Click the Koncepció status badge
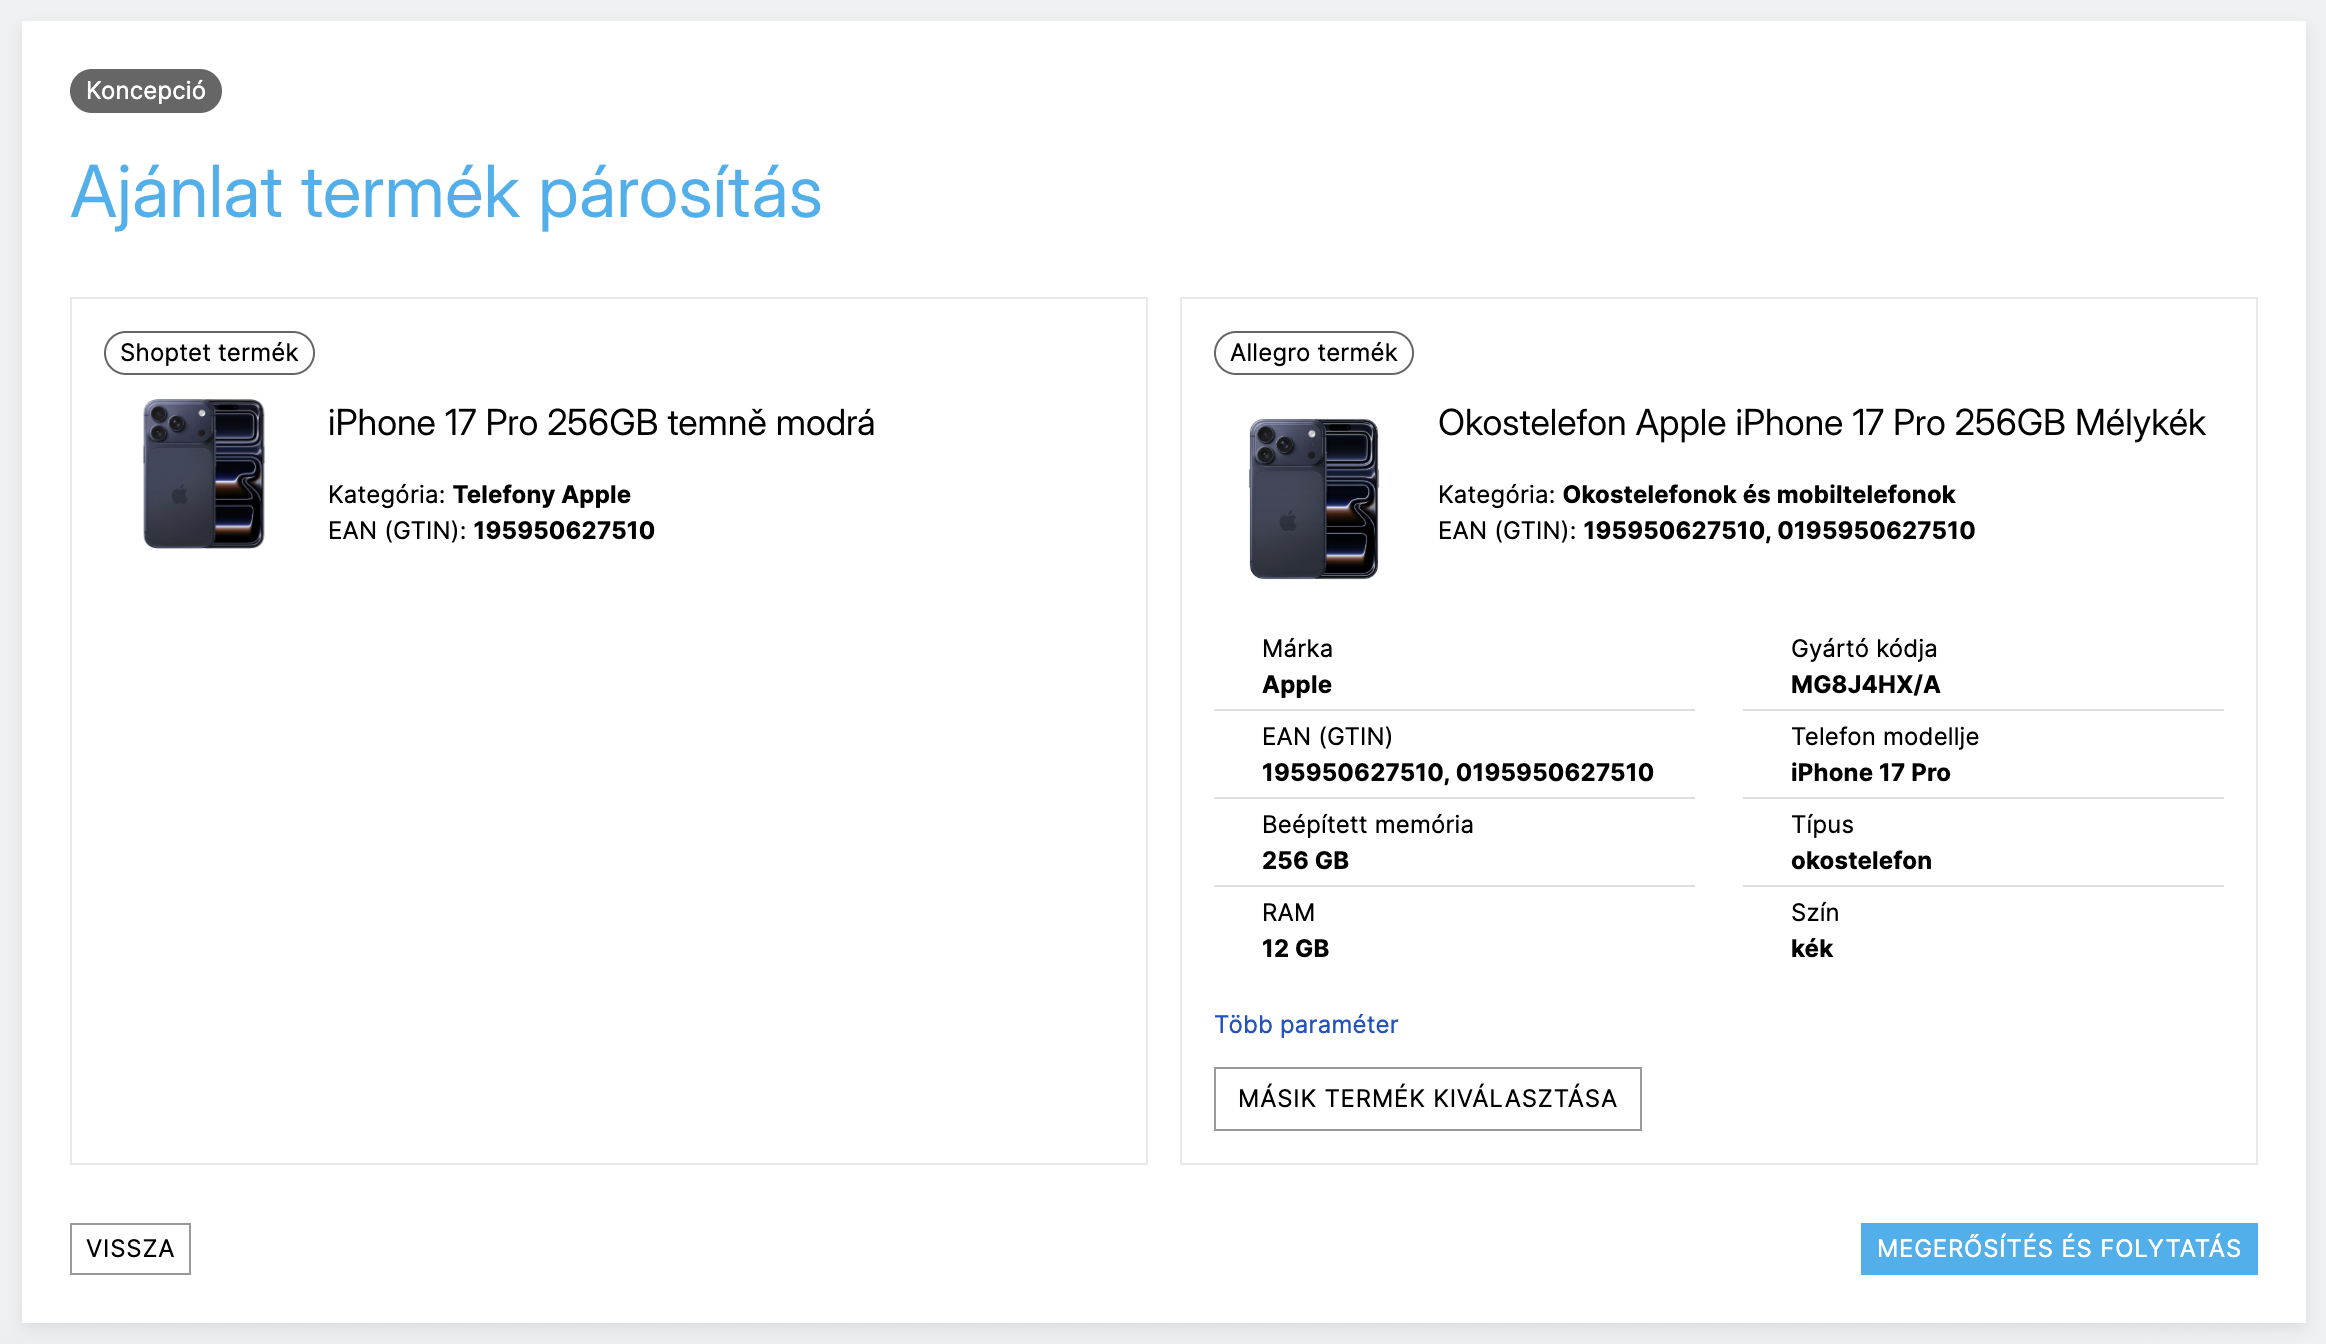Image resolution: width=2326 pixels, height=1344 pixels. (x=146, y=91)
